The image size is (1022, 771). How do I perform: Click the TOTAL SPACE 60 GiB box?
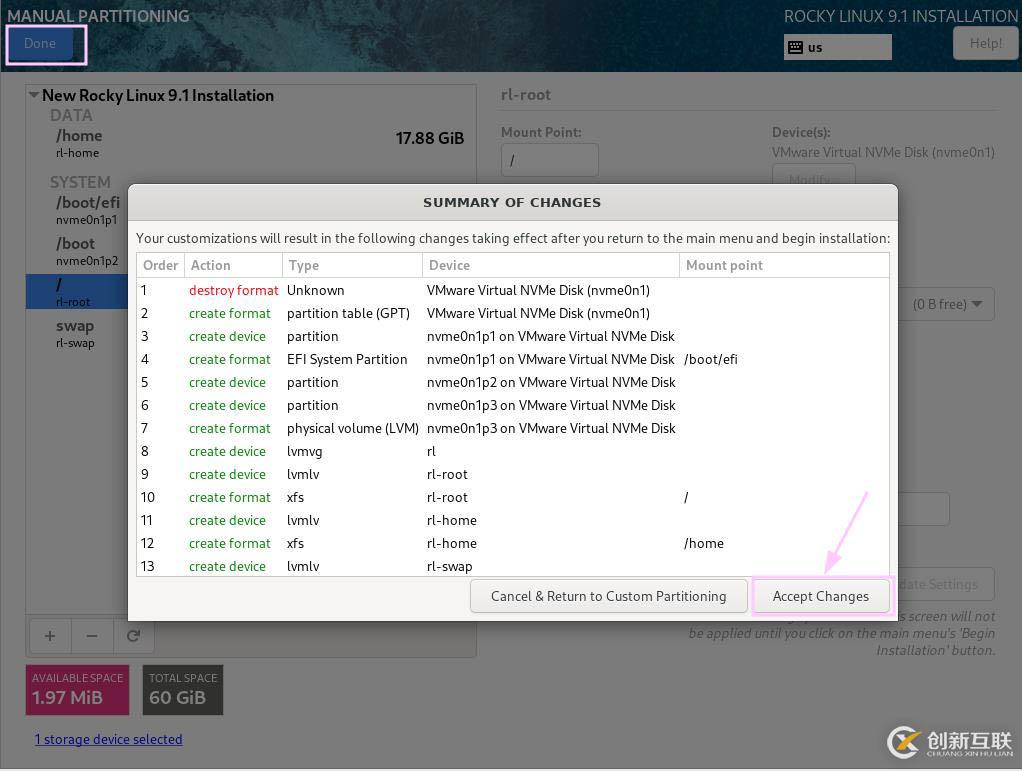click(182, 690)
